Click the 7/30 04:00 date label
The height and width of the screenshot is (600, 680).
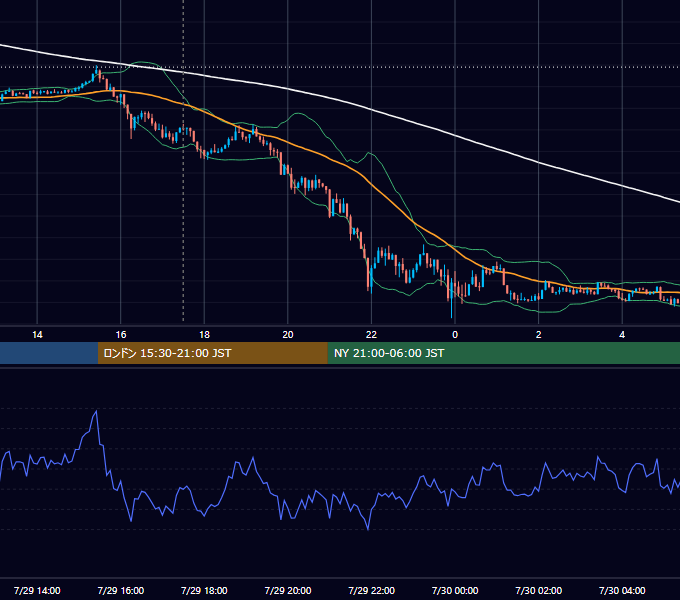point(622,590)
